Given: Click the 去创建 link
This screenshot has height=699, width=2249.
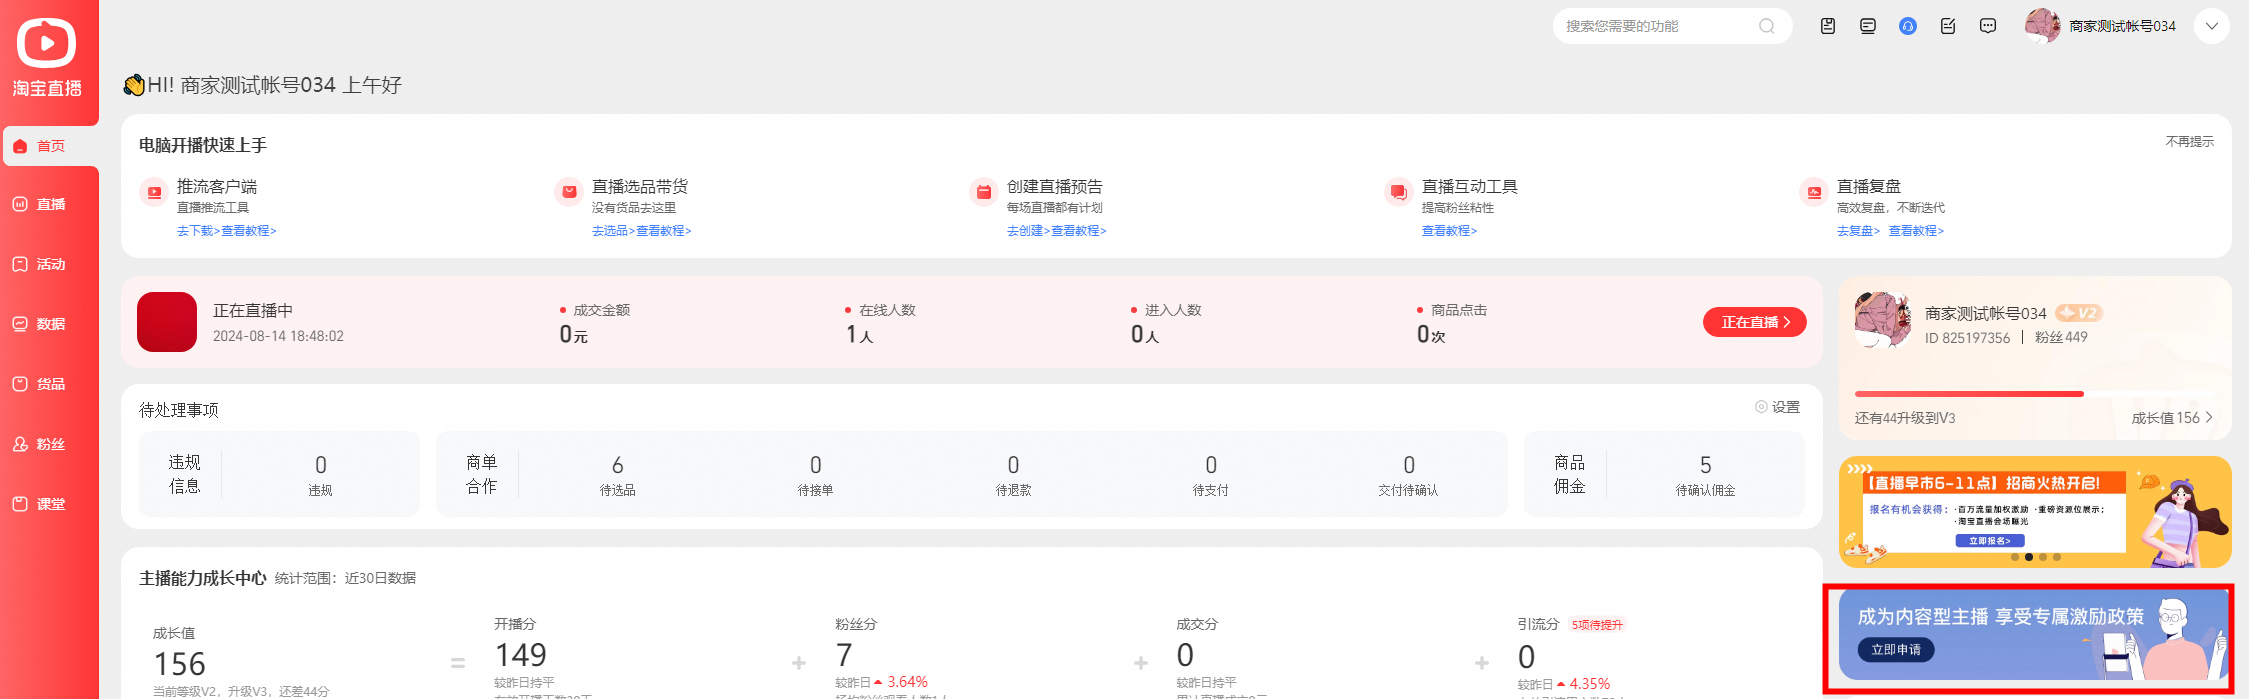Looking at the screenshot, I should pyautogui.click(x=1028, y=231).
